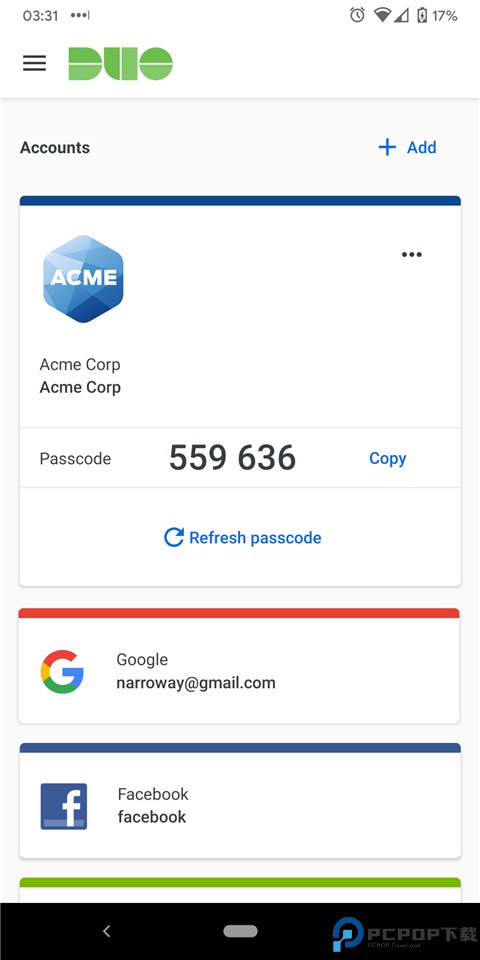Viewport: 480px width, 960px height.
Task: Open Acme Corp three-dot options menu
Action: (x=411, y=255)
